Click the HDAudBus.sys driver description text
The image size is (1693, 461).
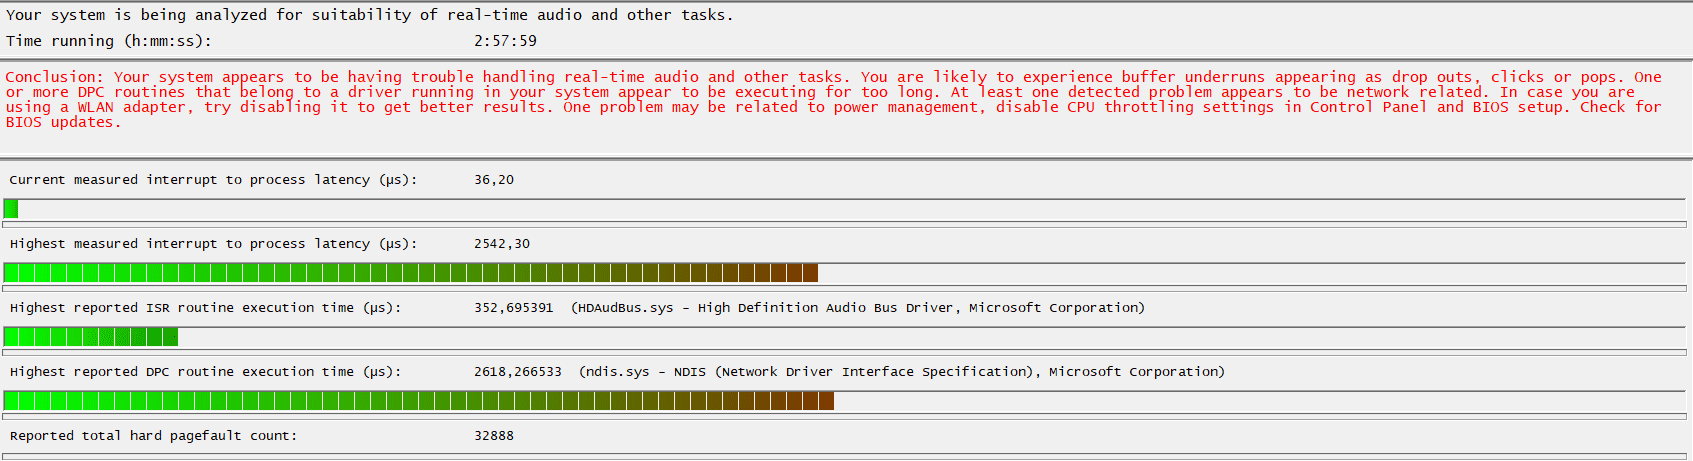coord(857,308)
